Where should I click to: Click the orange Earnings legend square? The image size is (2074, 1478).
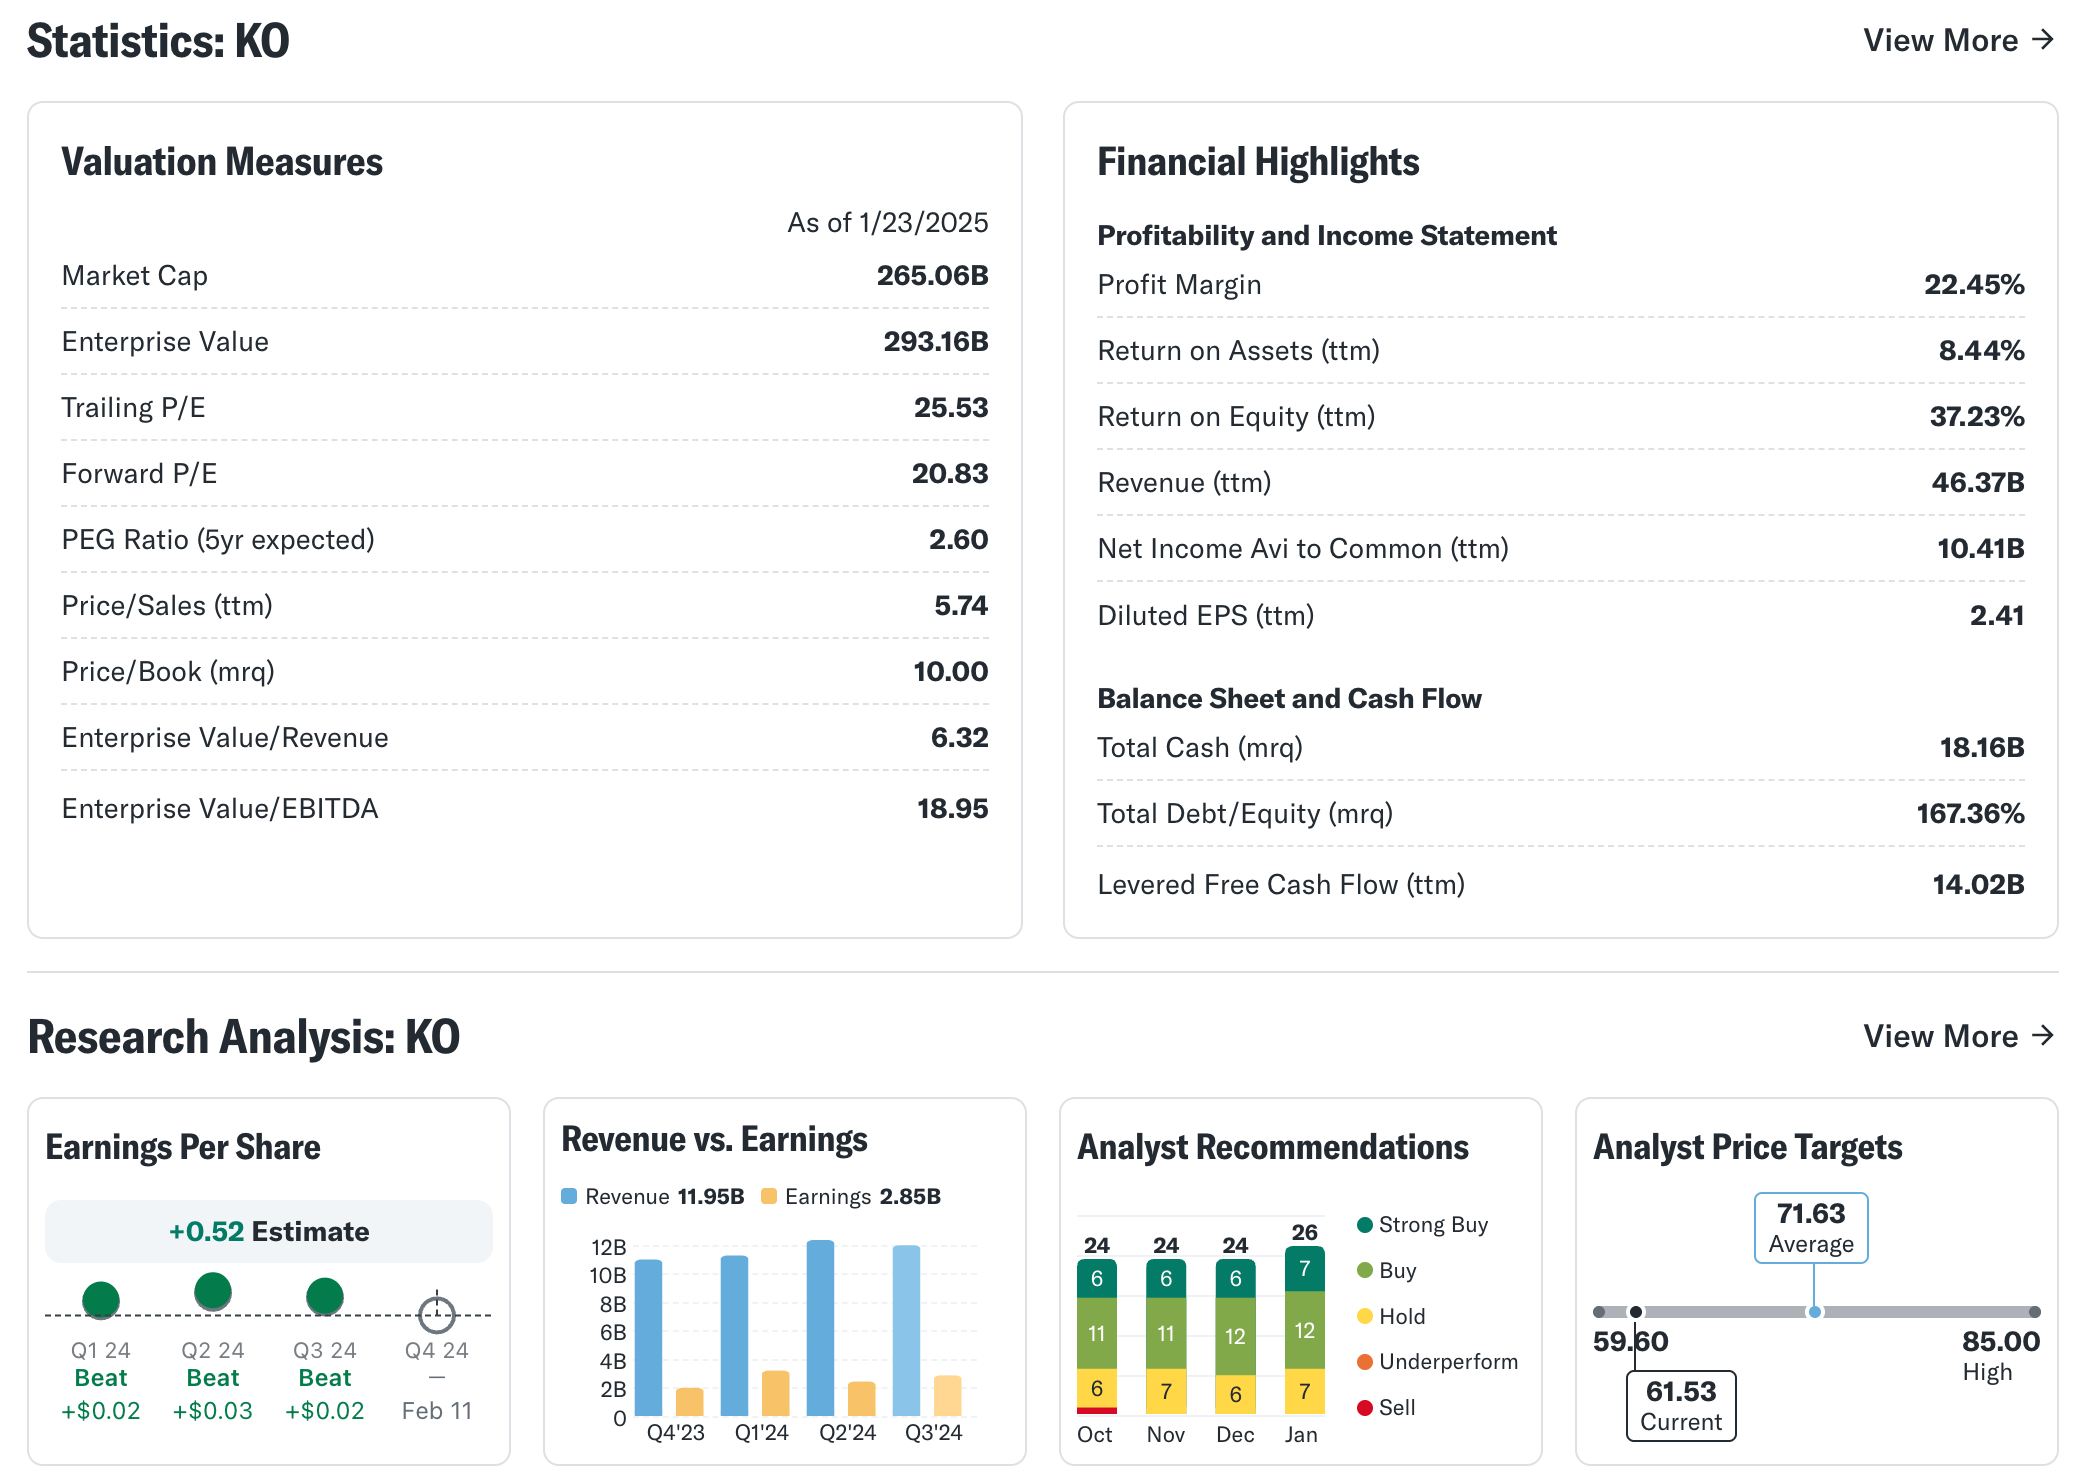click(x=769, y=1196)
